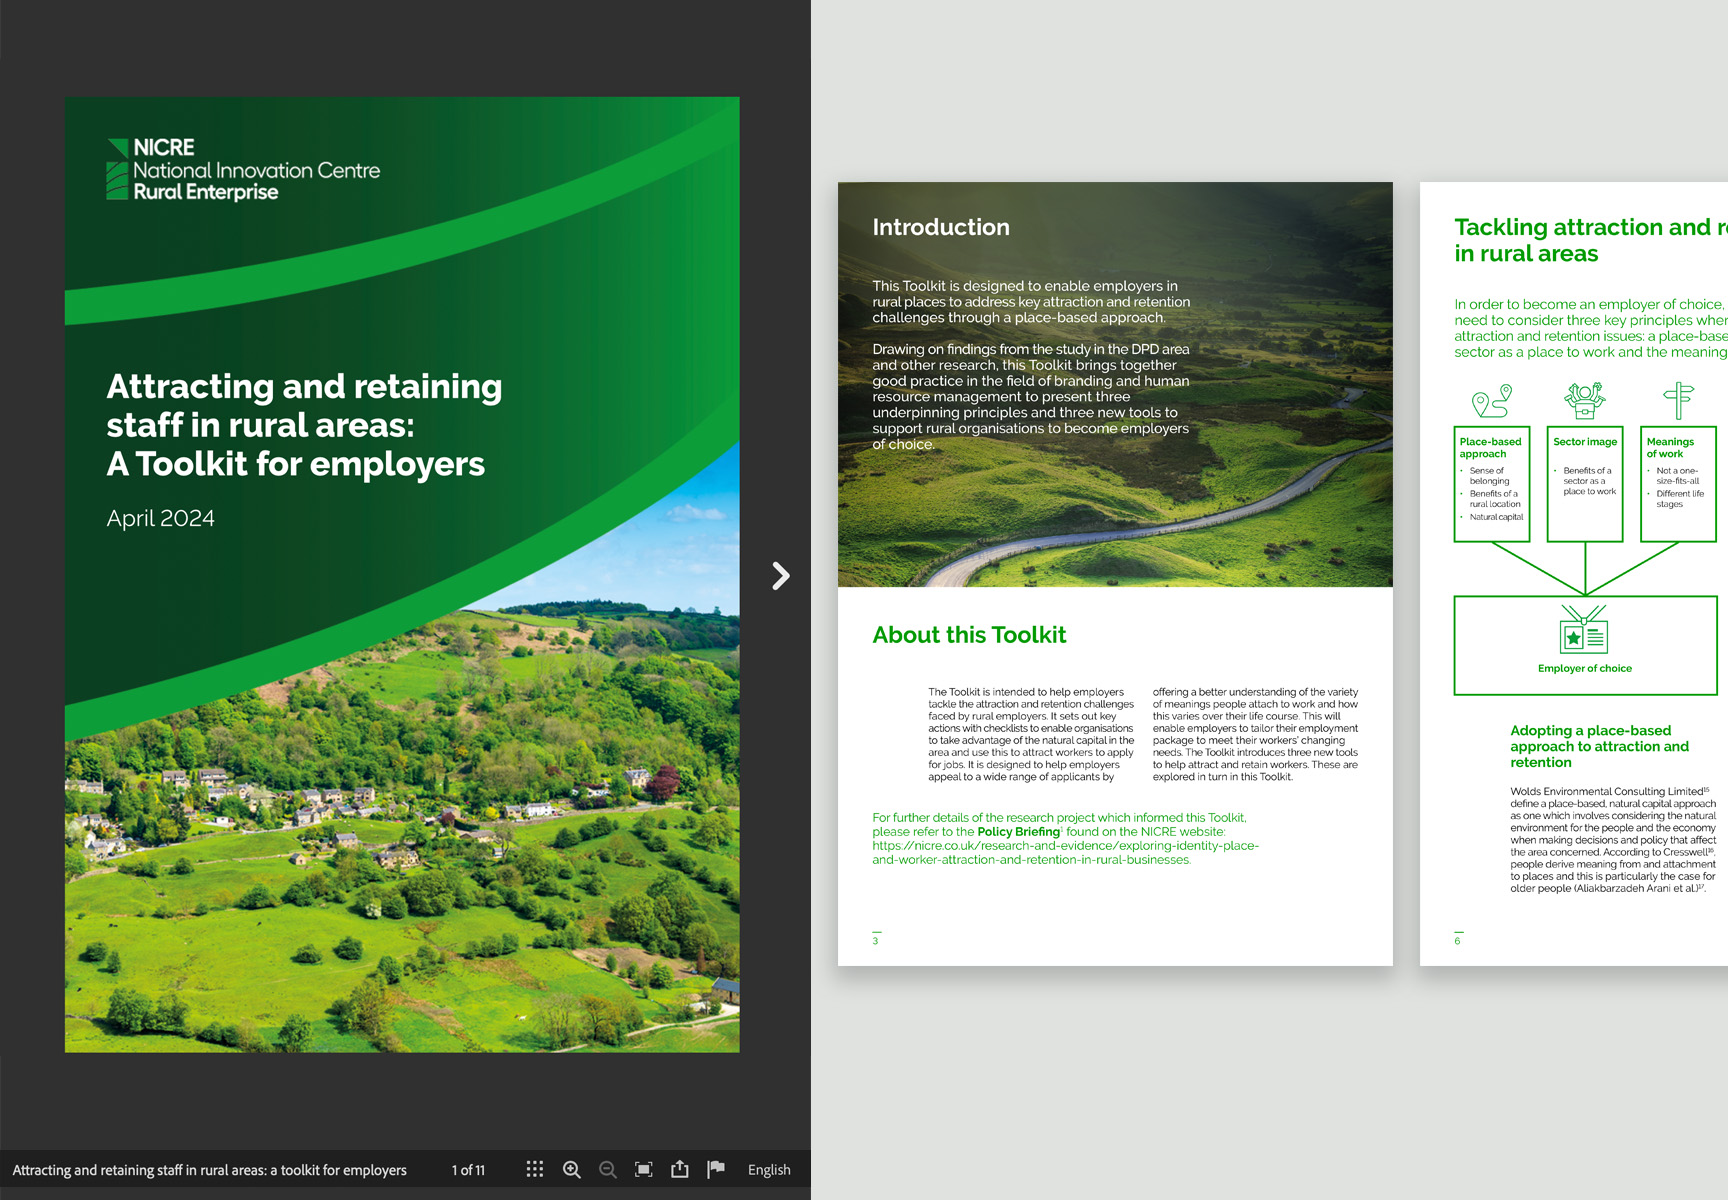The width and height of the screenshot is (1728, 1200).
Task: Click the About this Toolkit heading
Action: 969,635
